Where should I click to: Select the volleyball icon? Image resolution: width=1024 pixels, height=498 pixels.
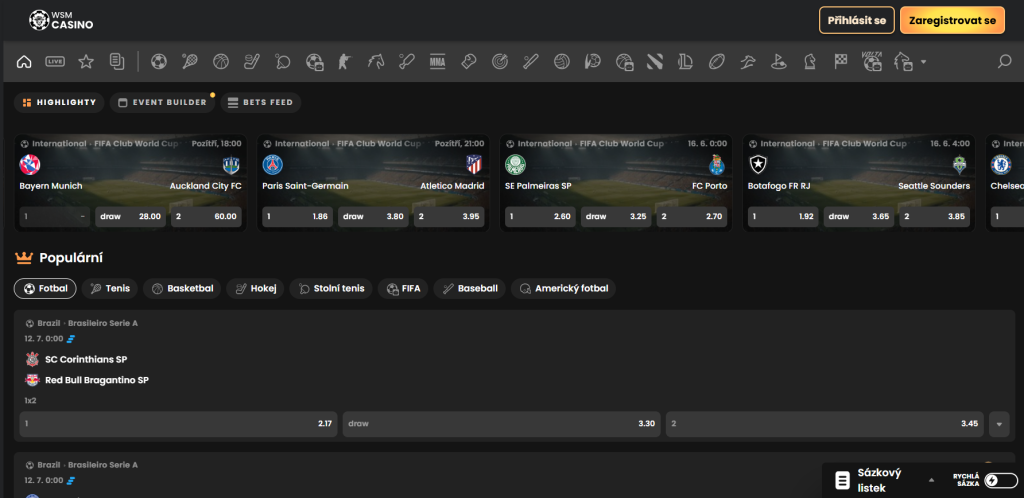tap(562, 62)
